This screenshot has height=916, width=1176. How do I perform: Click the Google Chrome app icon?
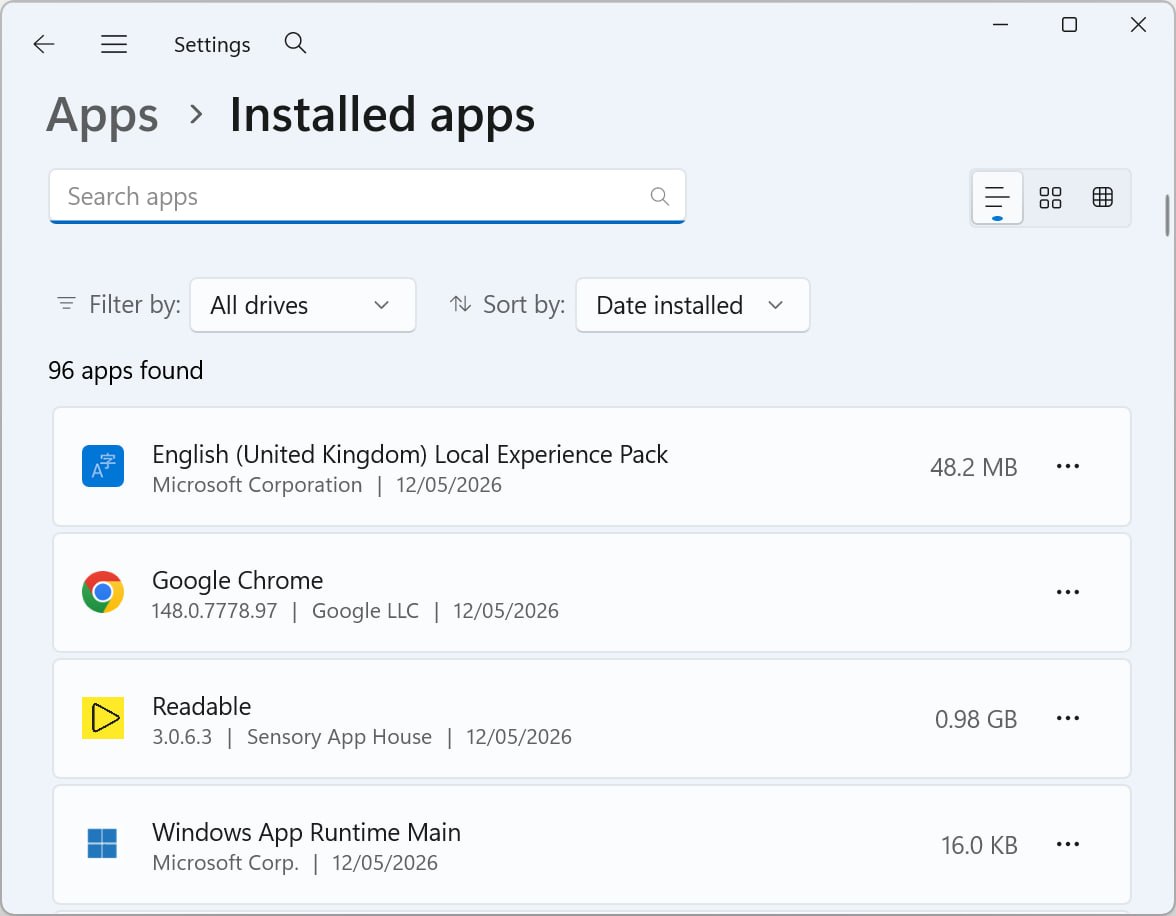[103, 592]
